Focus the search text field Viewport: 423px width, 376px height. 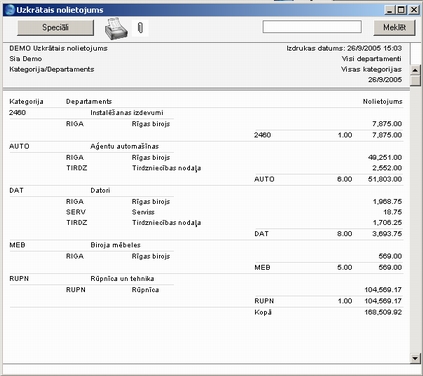pos(312,27)
